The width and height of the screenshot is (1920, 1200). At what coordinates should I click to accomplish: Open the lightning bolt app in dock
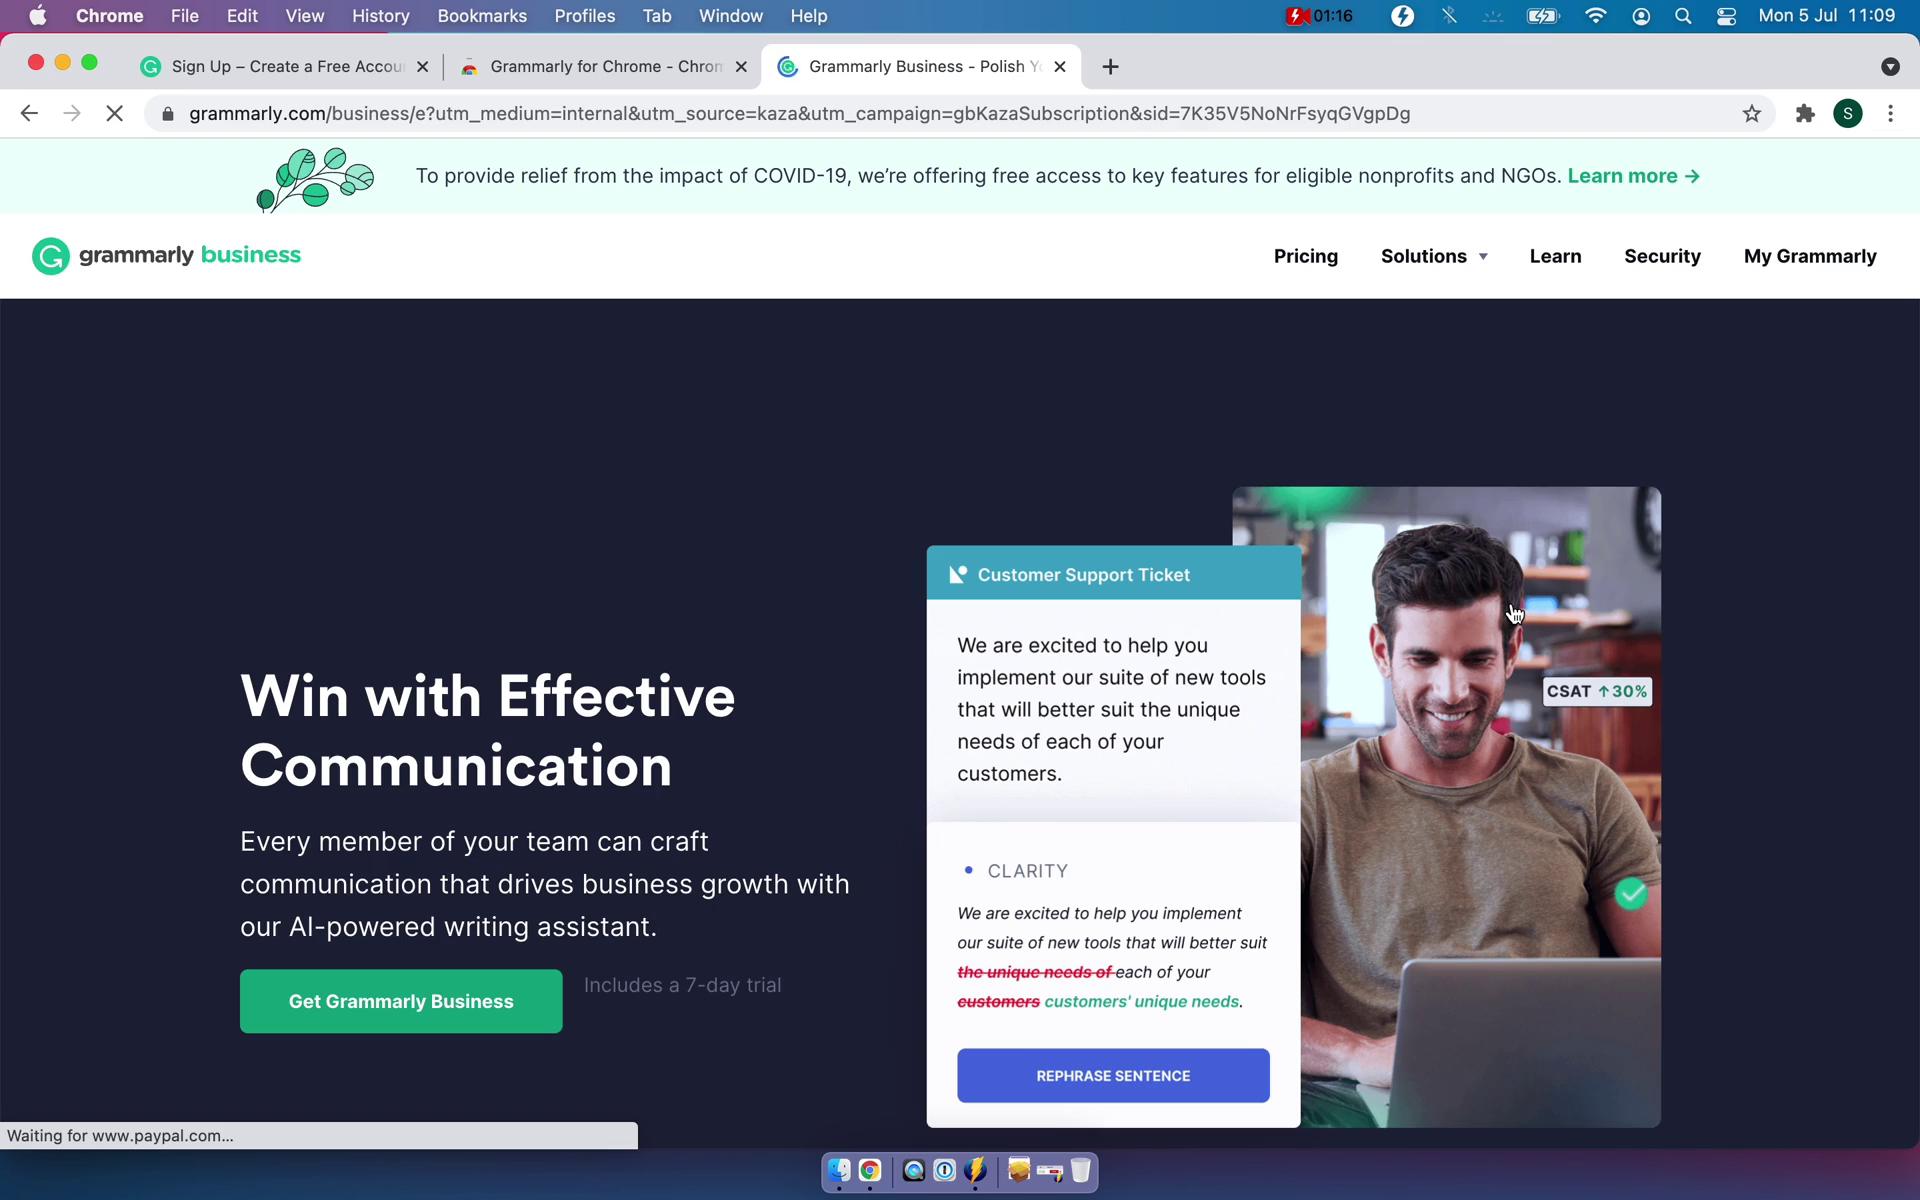click(x=975, y=1170)
